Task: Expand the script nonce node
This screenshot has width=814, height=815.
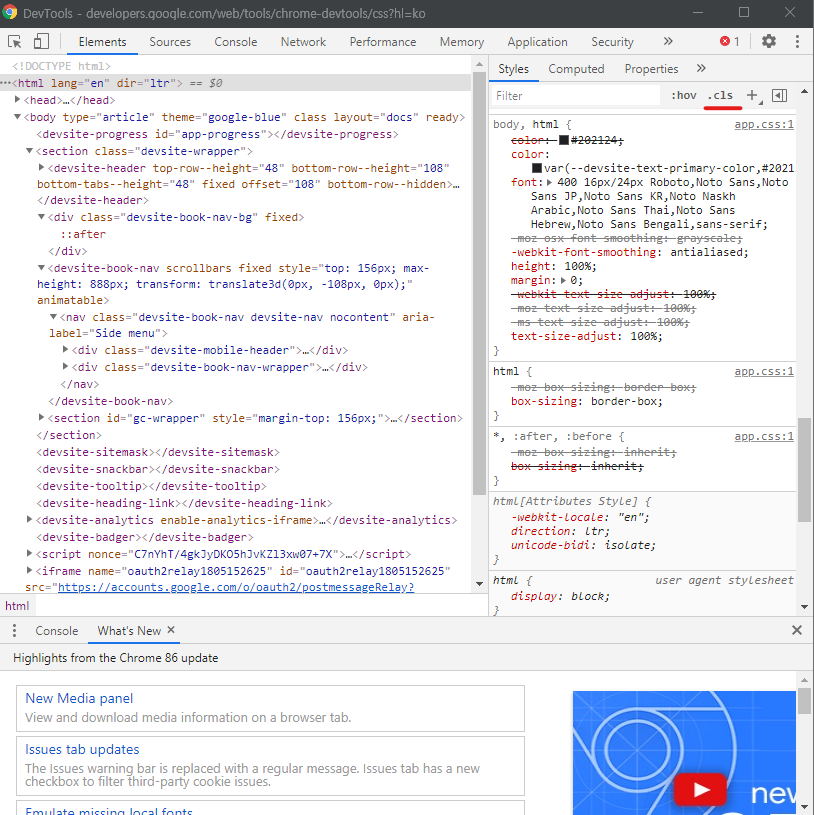Action: (30, 554)
